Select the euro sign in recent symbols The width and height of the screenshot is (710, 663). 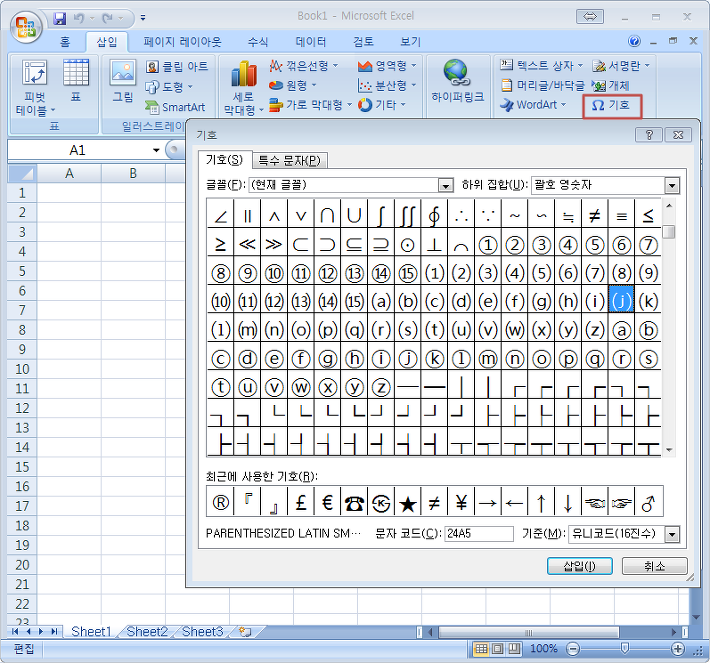327,502
